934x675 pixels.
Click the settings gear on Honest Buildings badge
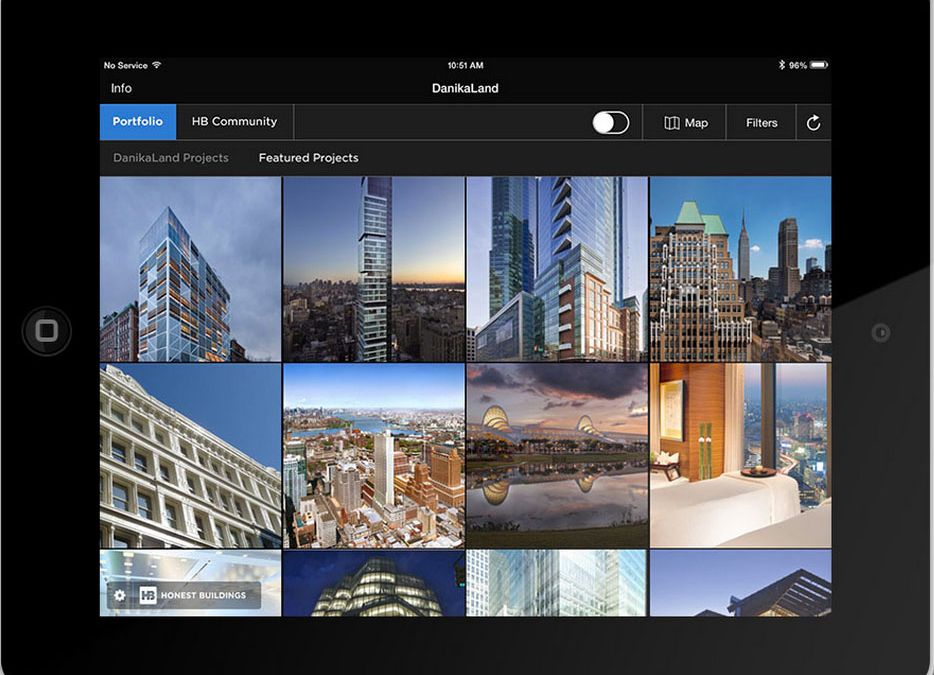pyautogui.click(x=120, y=595)
